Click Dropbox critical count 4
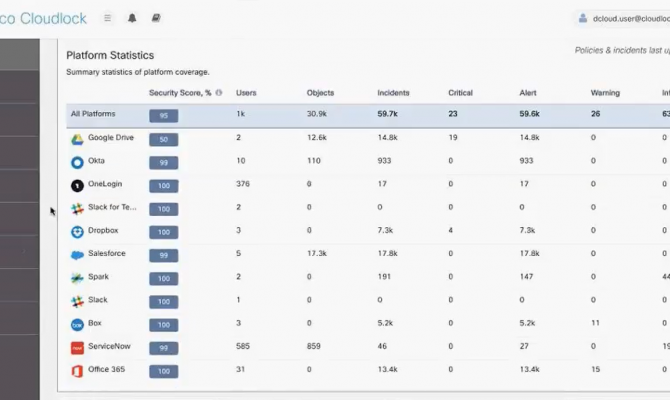The height and width of the screenshot is (400, 670). (x=451, y=230)
